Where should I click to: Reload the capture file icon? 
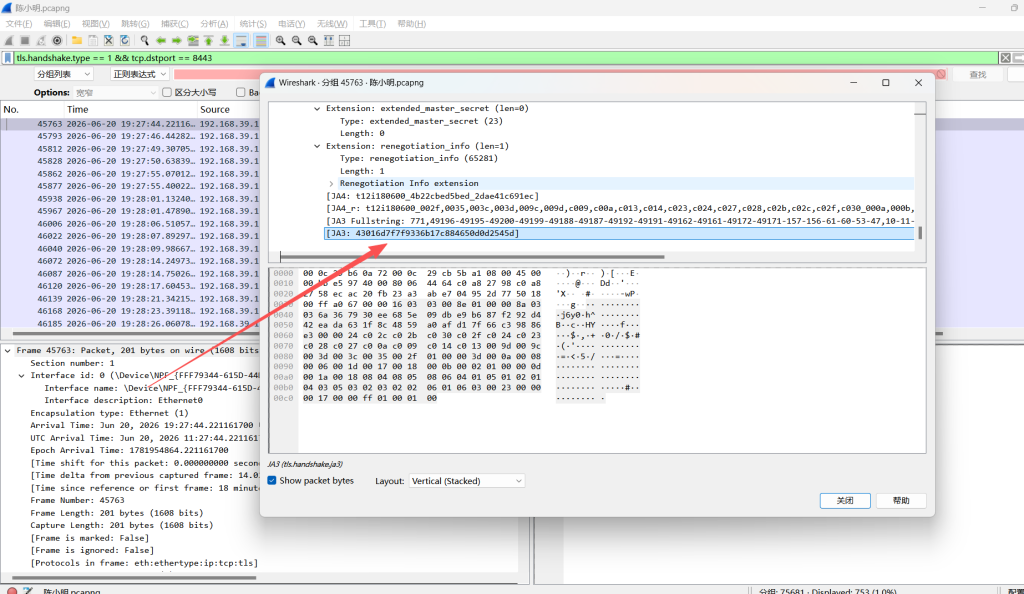pyautogui.click(x=125, y=40)
